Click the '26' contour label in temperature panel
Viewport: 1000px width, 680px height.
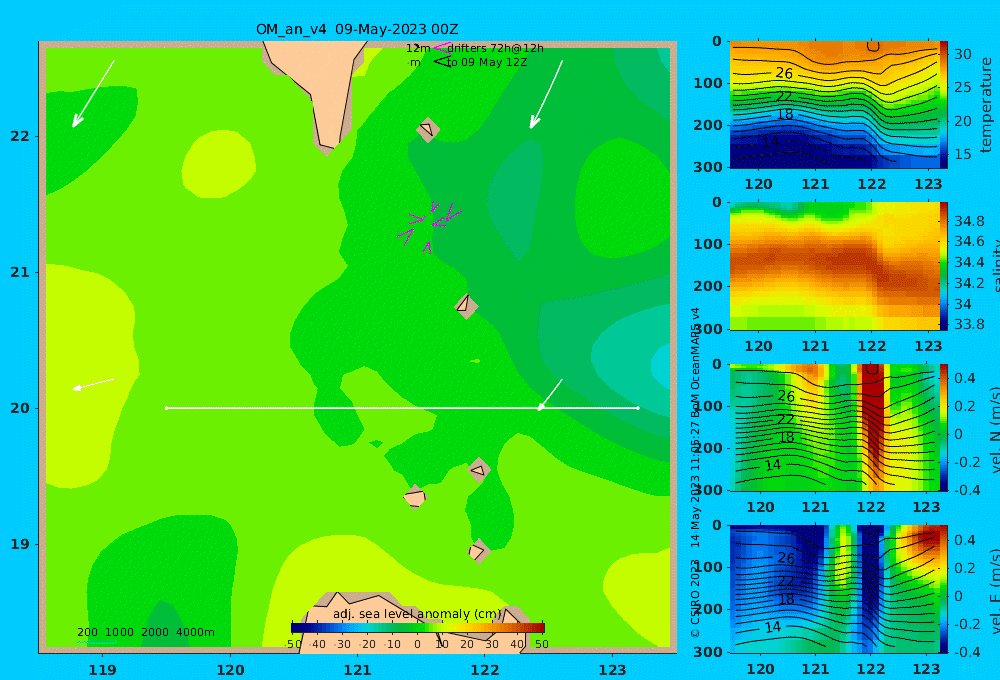click(x=784, y=73)
